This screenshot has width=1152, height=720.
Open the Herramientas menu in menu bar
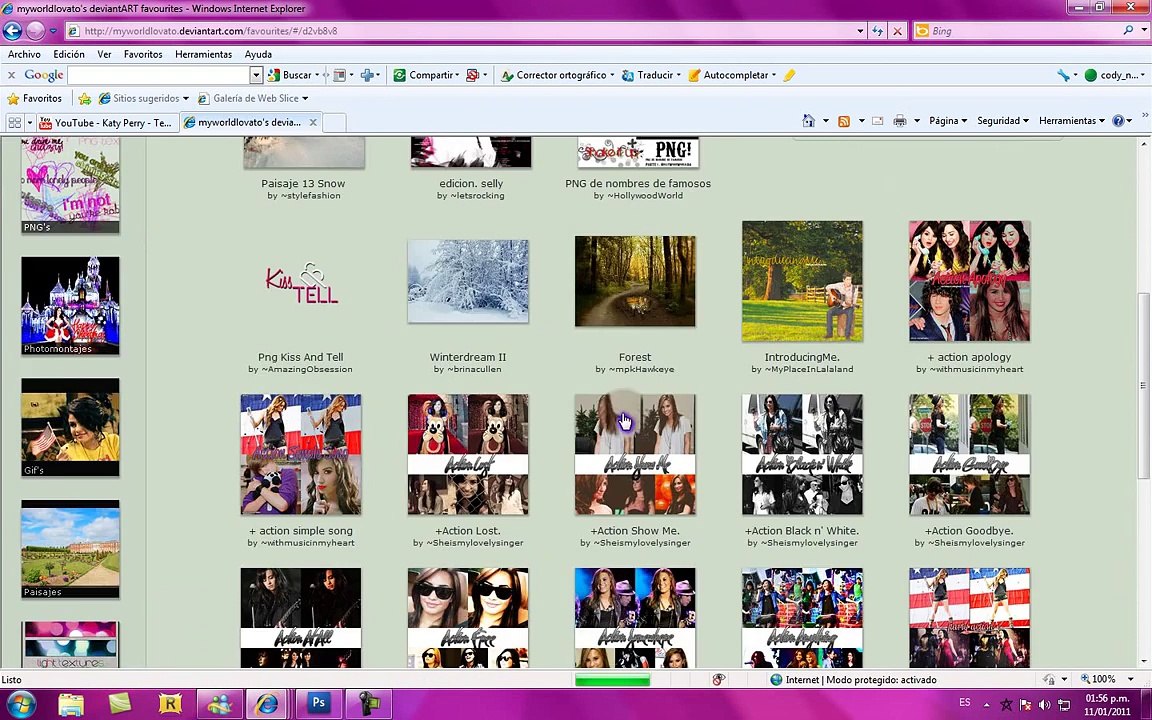(x=203, y=54)
